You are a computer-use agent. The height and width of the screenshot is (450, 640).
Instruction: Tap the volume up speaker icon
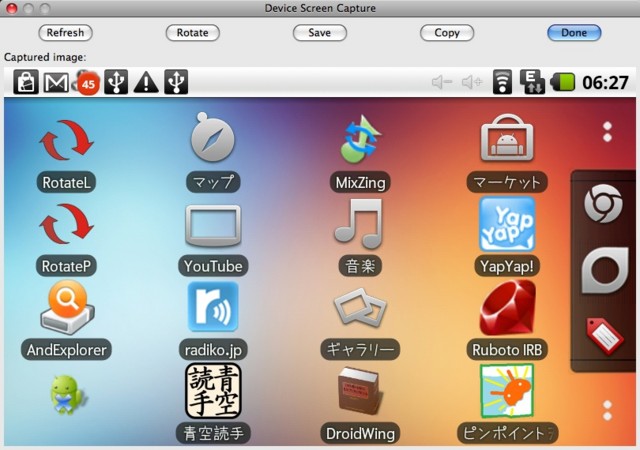click(x=472, y=82)
